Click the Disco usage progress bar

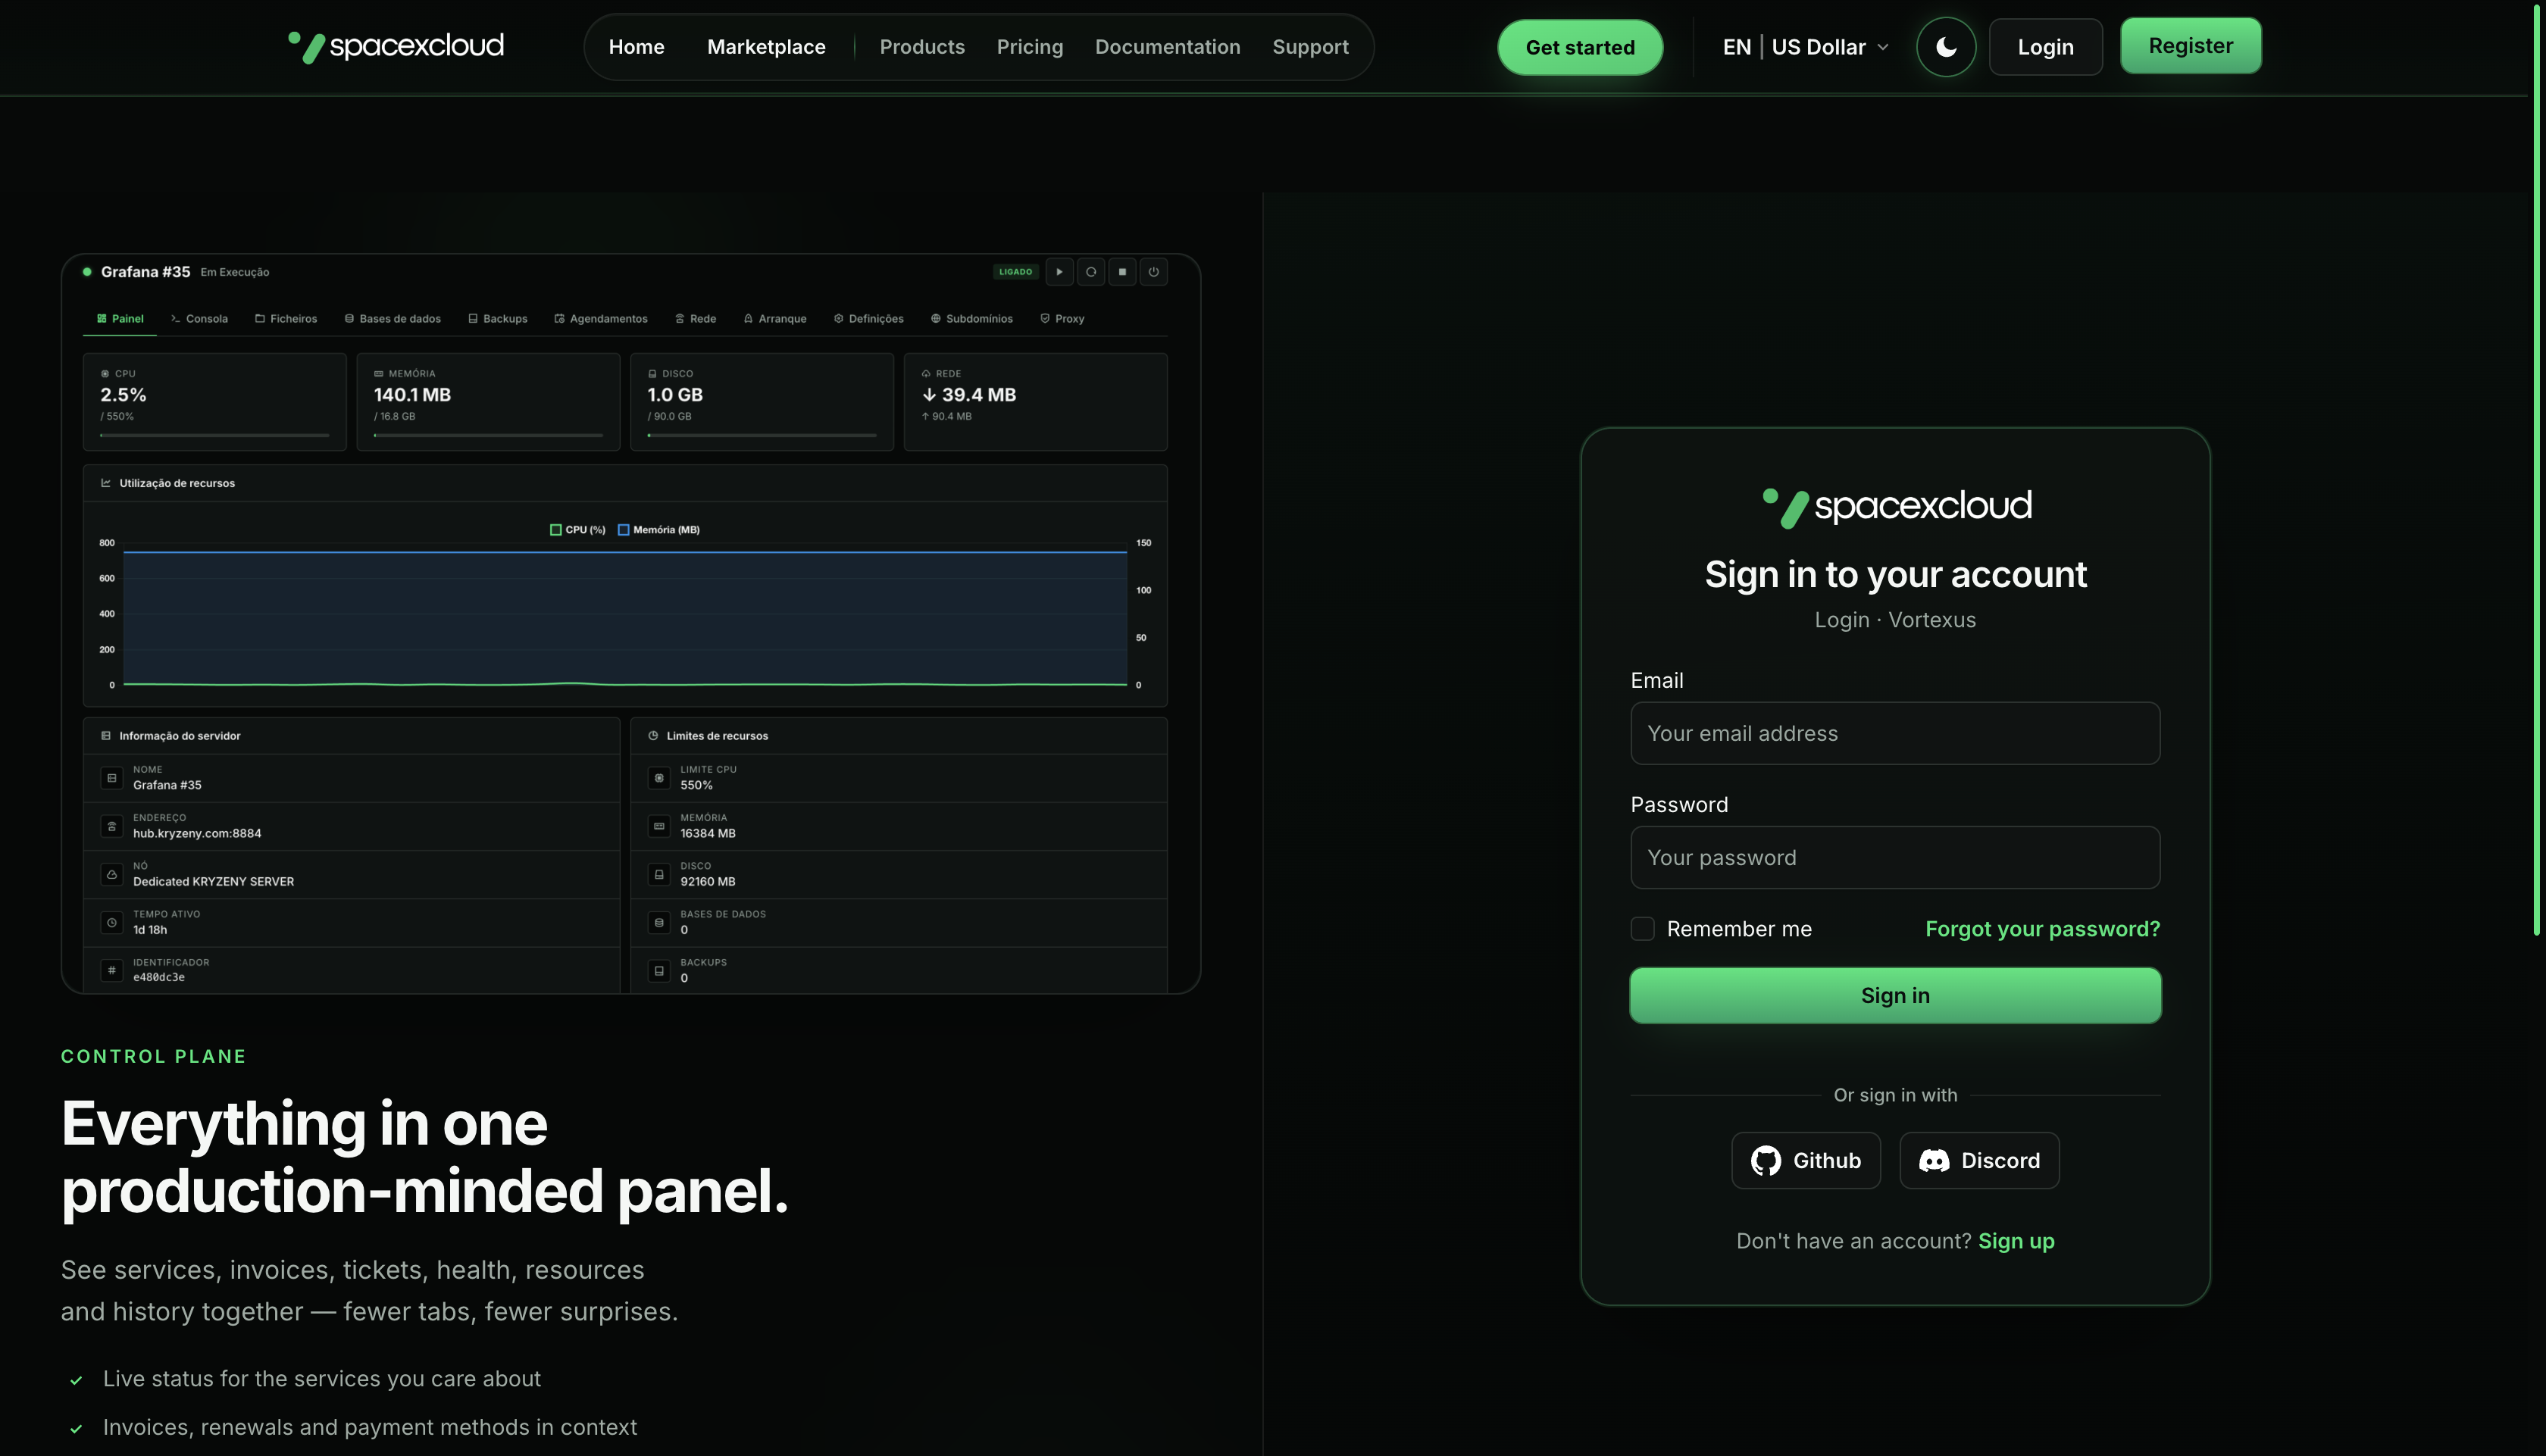pyautogui.click(x=762, y=435)
